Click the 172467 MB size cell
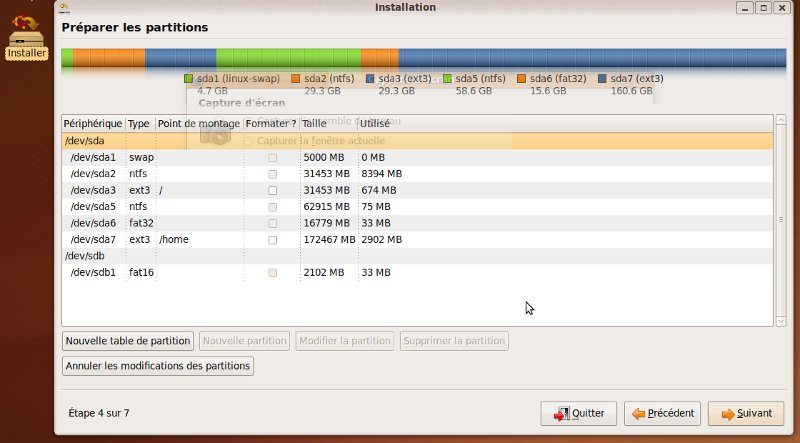 point(329,240)
